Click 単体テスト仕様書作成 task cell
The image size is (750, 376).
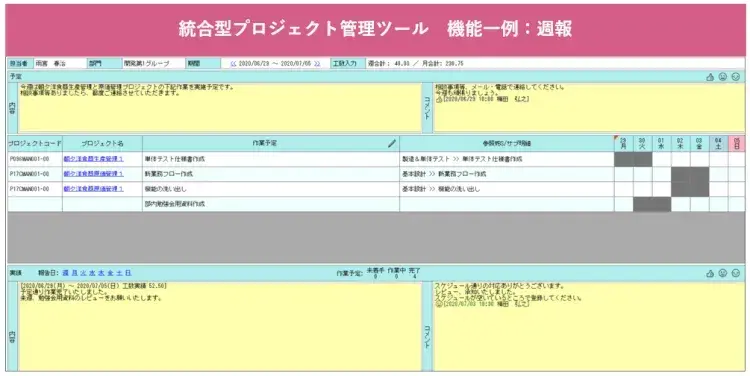[271, 159]
